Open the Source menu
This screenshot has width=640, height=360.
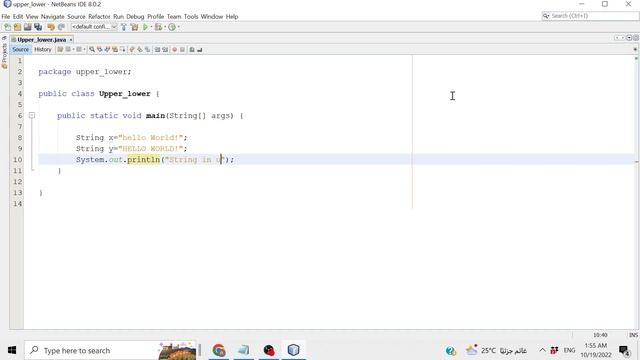click(76, 17)
